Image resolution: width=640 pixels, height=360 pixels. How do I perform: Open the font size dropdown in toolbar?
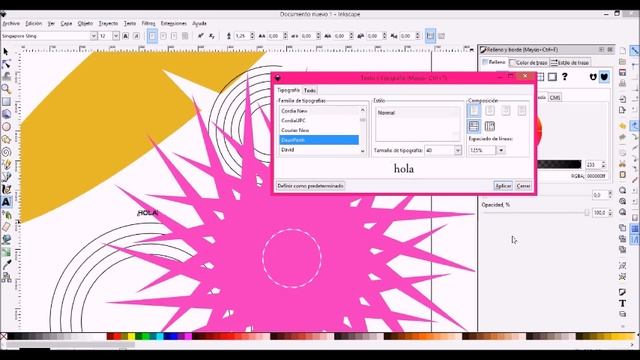click(116, 36)
